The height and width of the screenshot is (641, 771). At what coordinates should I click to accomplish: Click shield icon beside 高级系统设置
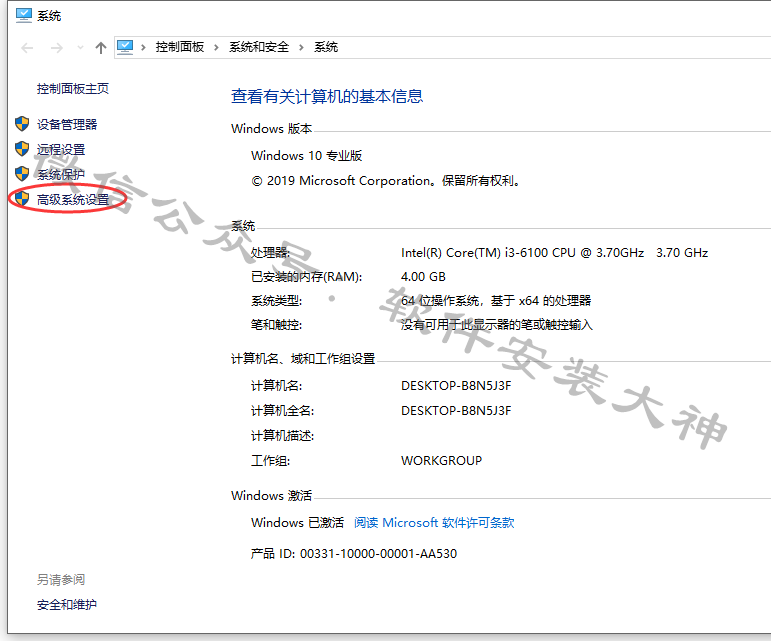(22, 199)
